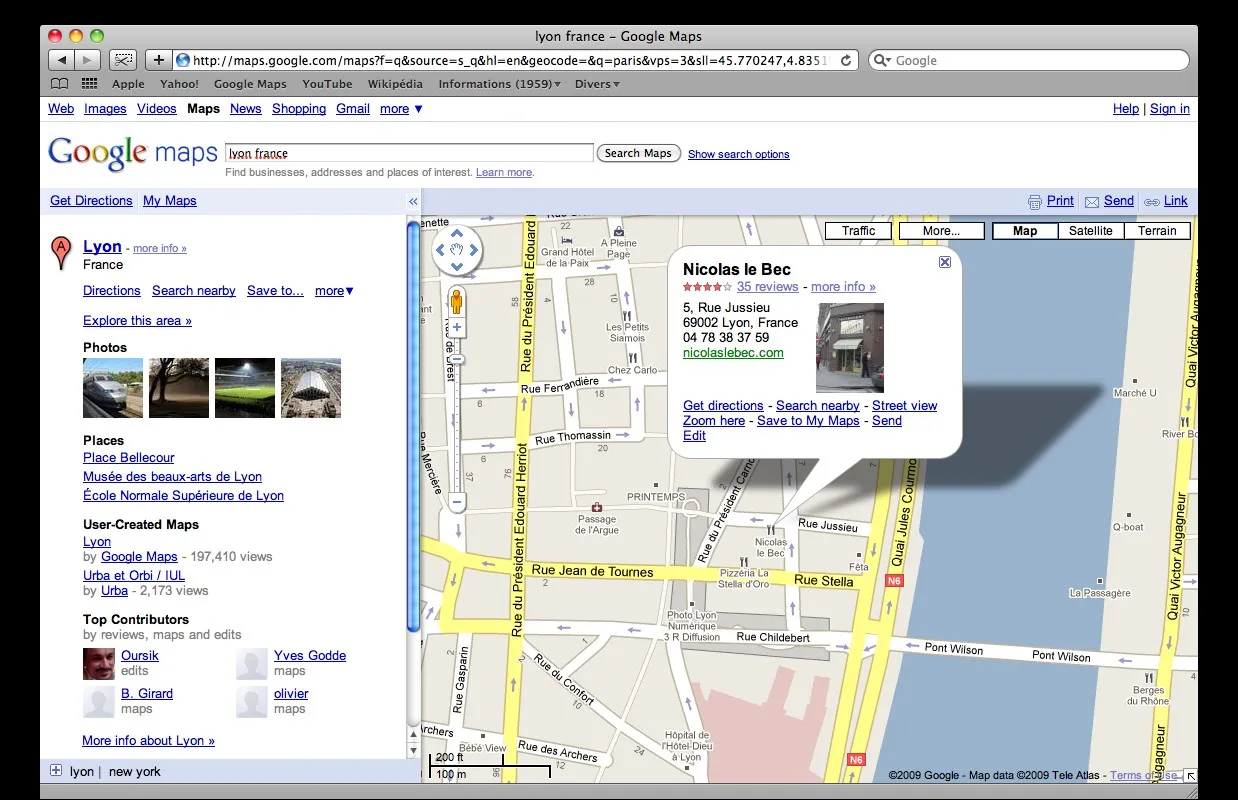Open the Divers bookmarks folder
The image size is (1238, 800).
coord(597,84)
